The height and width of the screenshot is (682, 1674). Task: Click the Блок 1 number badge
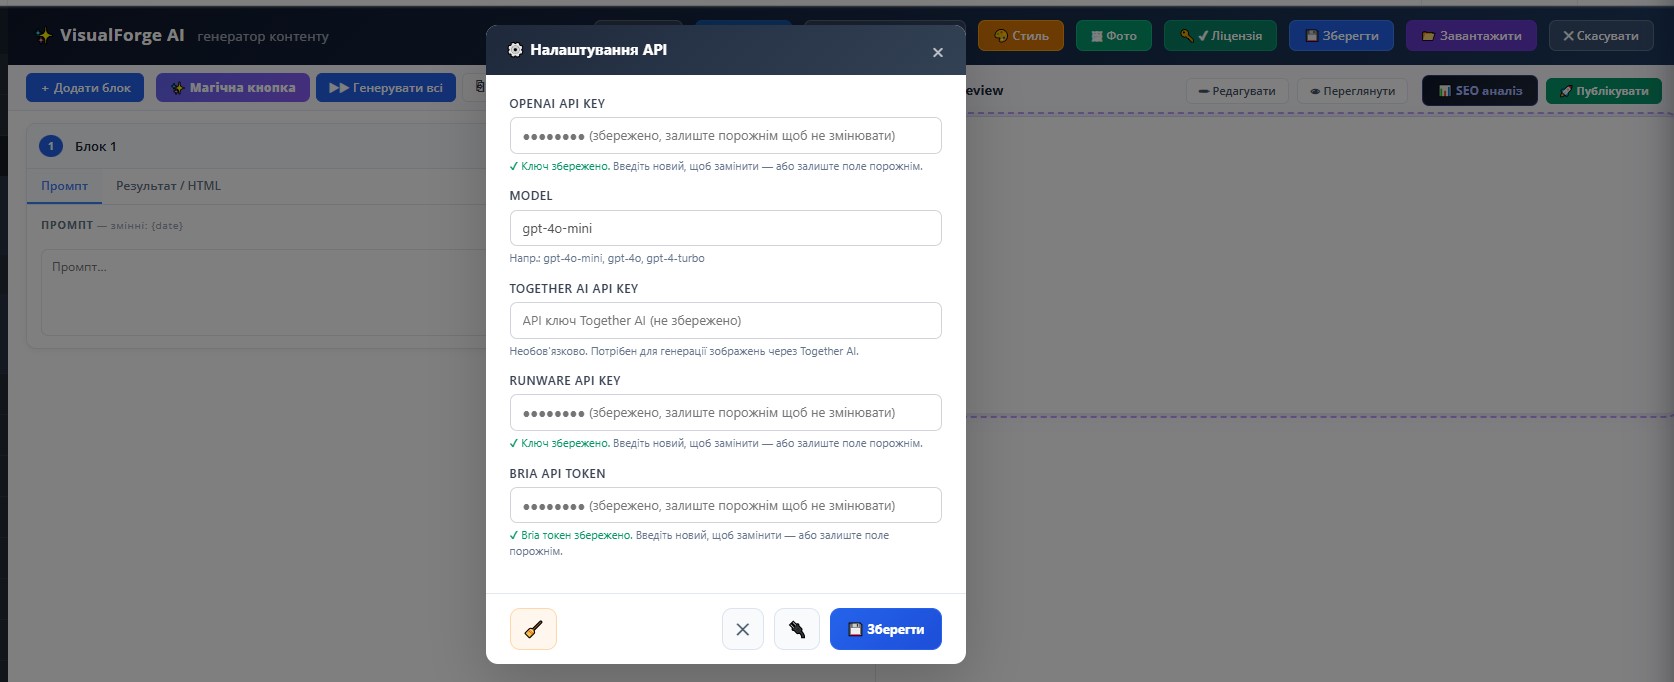(51, 146)
